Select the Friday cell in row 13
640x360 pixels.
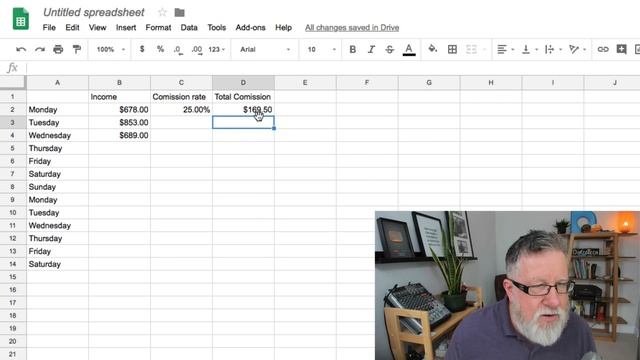(x=58, y=251)
